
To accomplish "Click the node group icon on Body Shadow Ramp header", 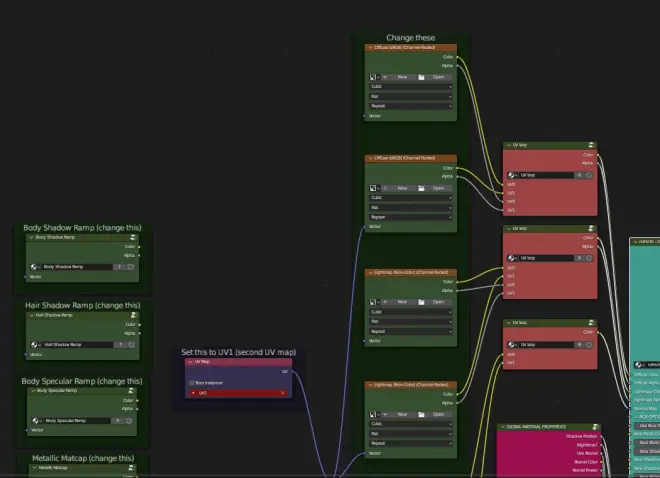I will click(133, 237).
